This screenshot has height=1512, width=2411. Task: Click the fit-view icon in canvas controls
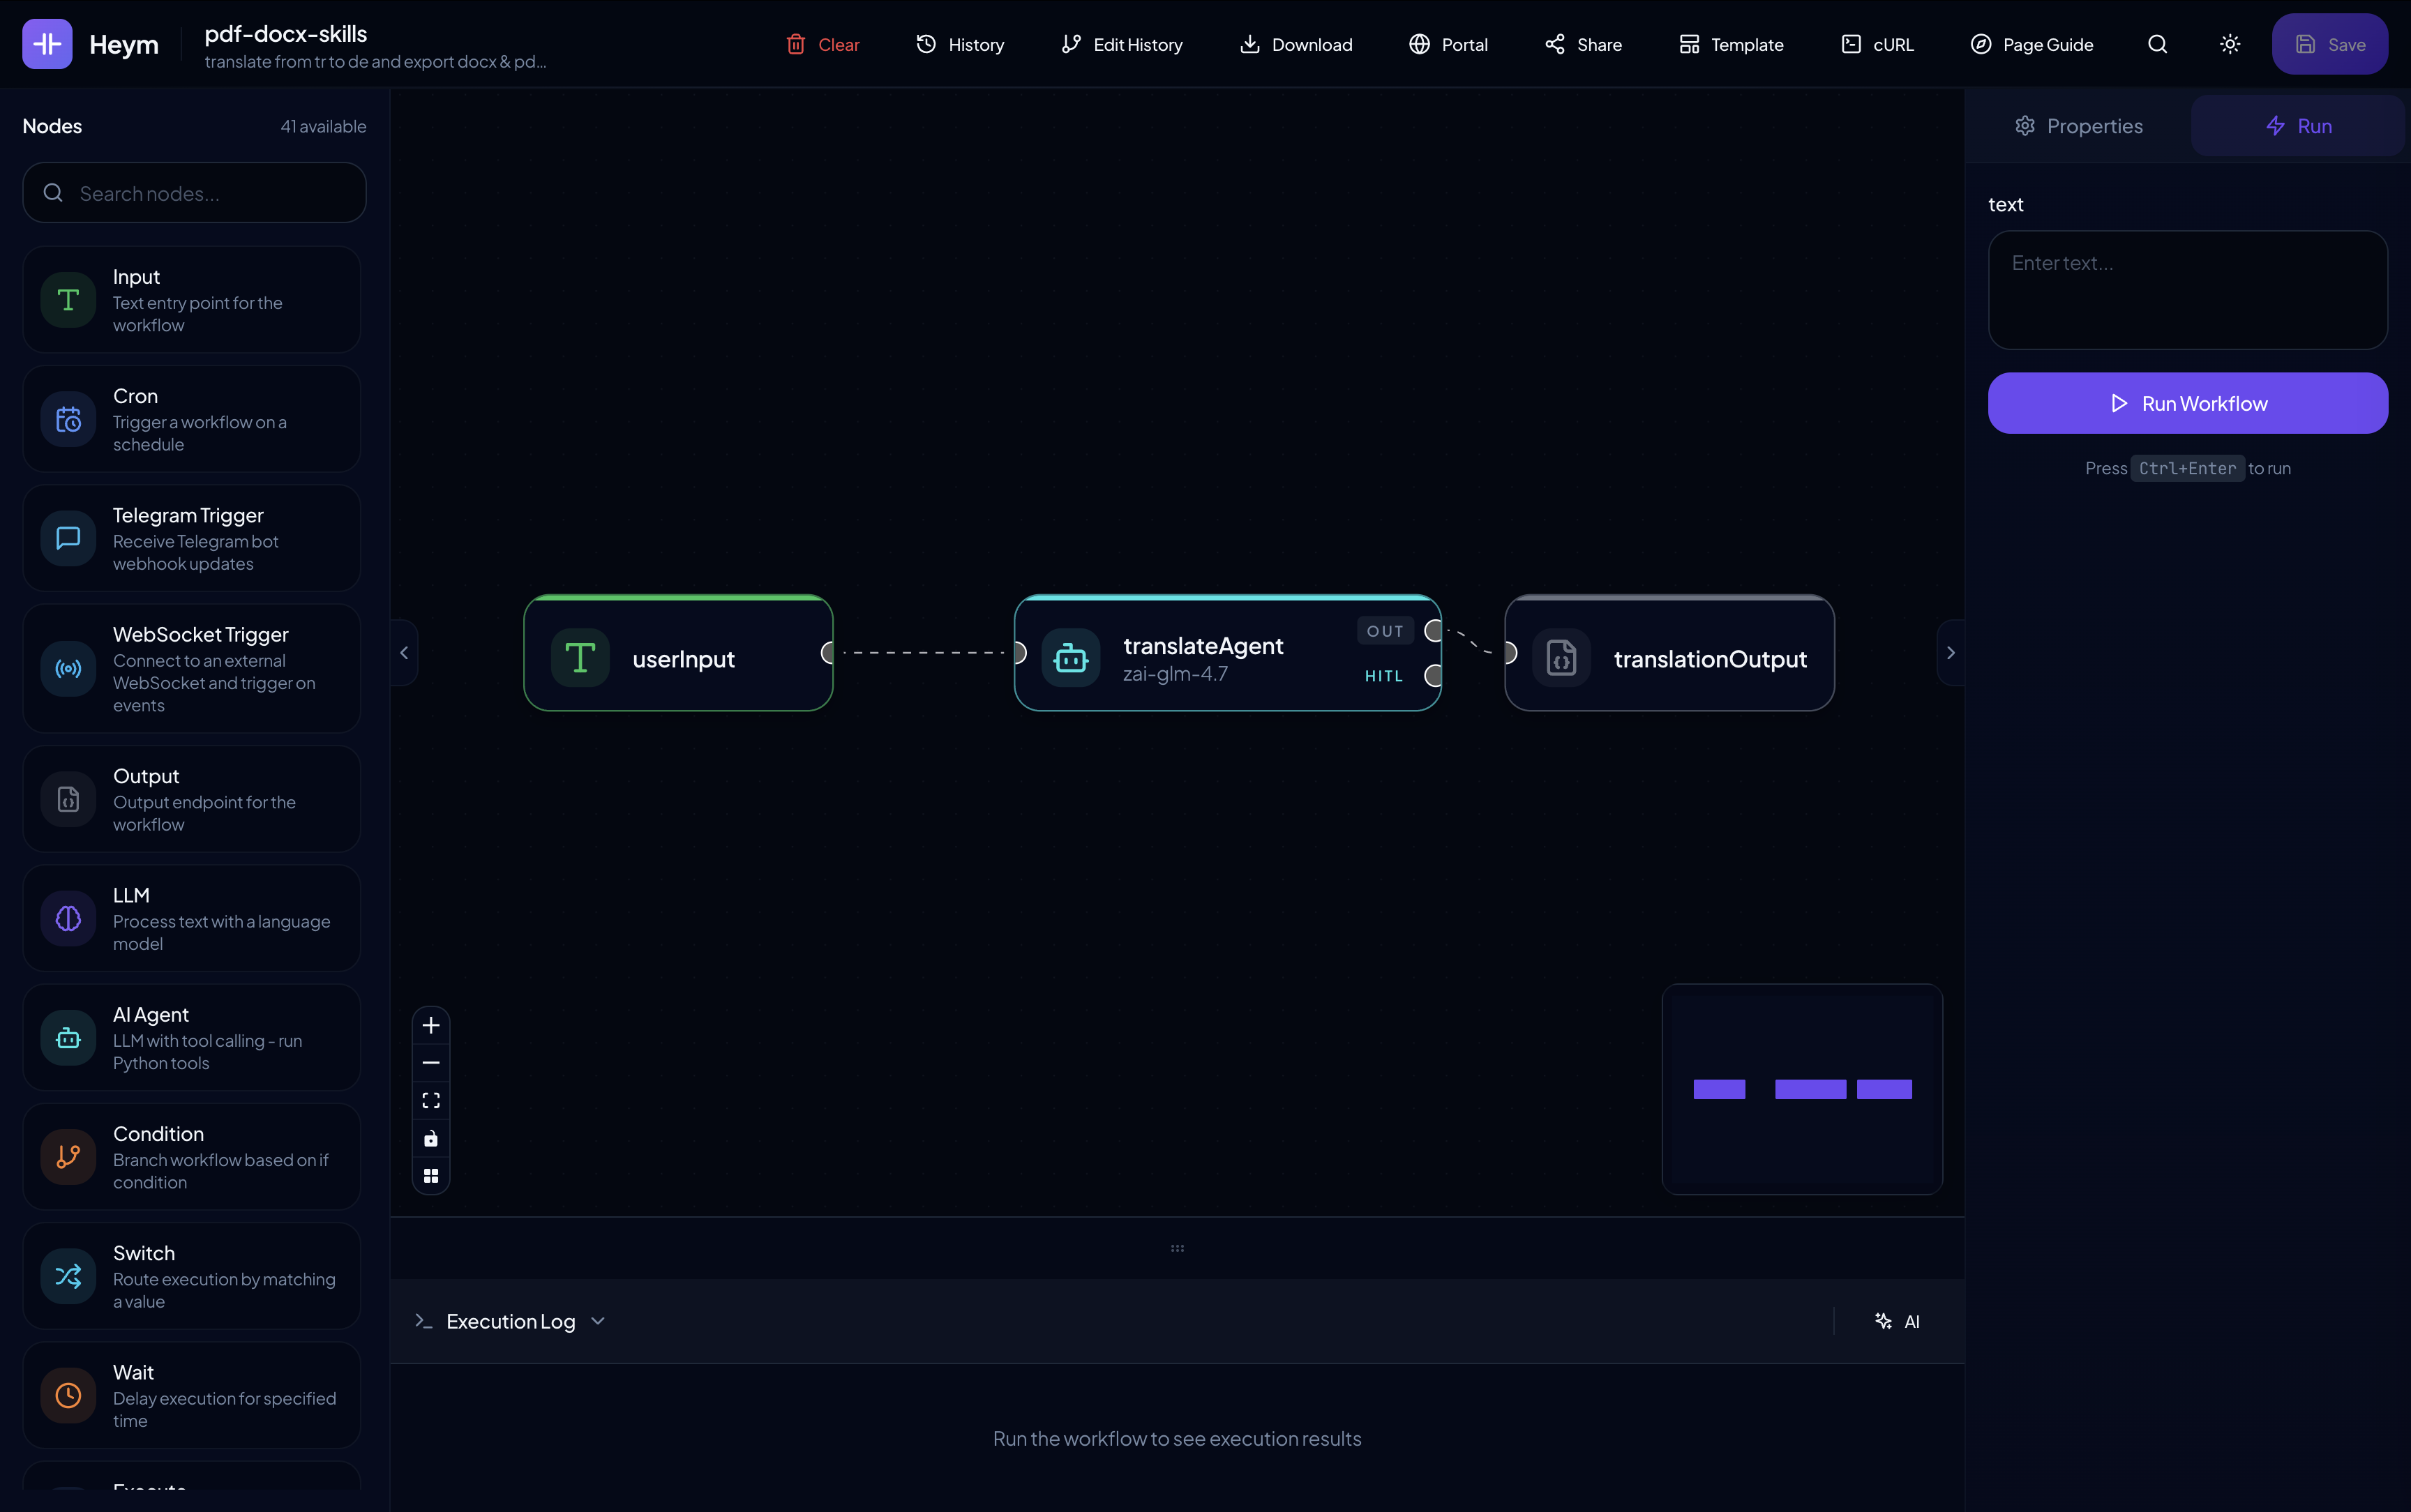pos(431,1099)
